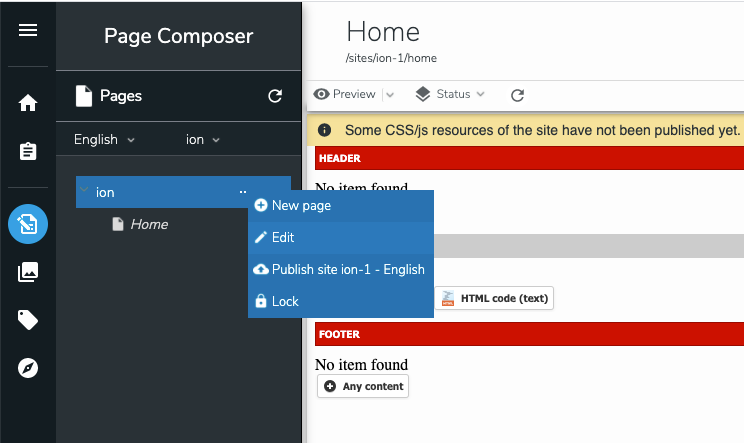
Task: Click the HTML code (text) button
Action: click(x=494, y=298)
